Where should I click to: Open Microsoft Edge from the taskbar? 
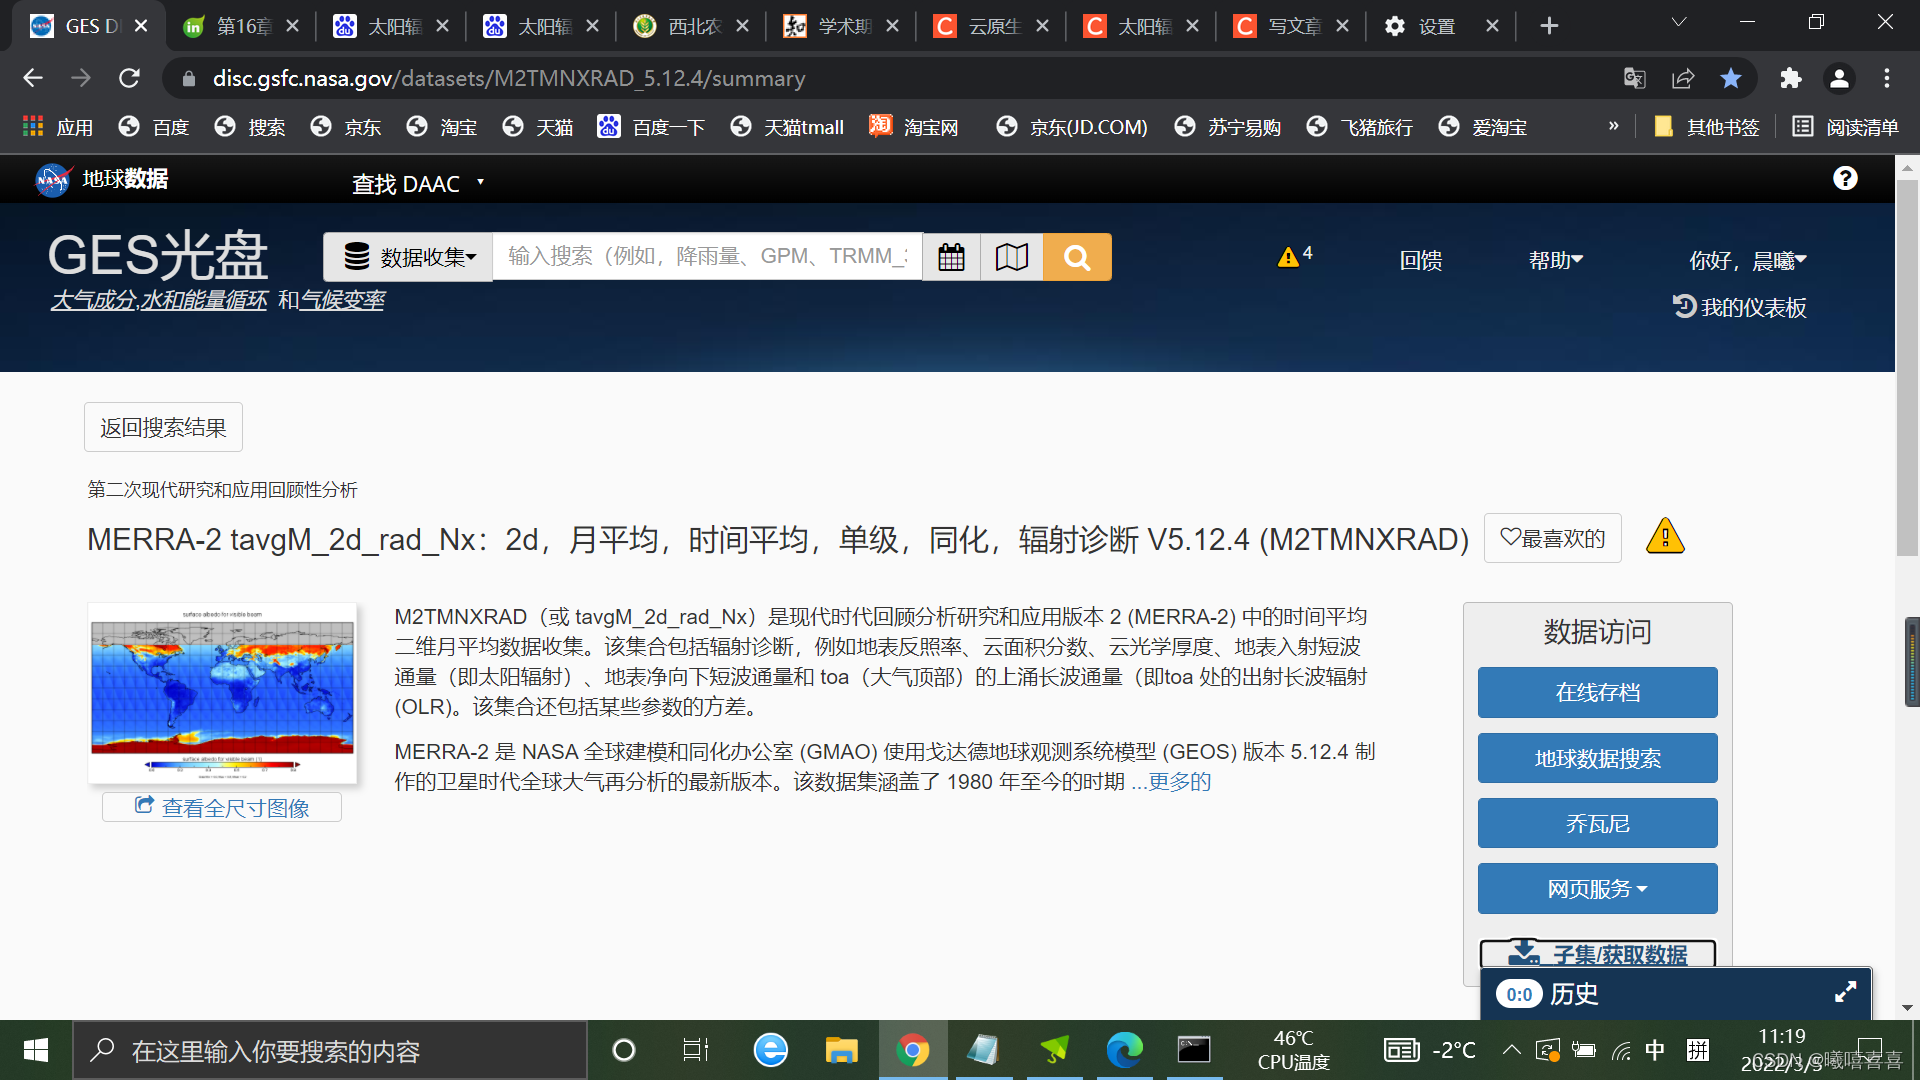click(1124, 1050)
